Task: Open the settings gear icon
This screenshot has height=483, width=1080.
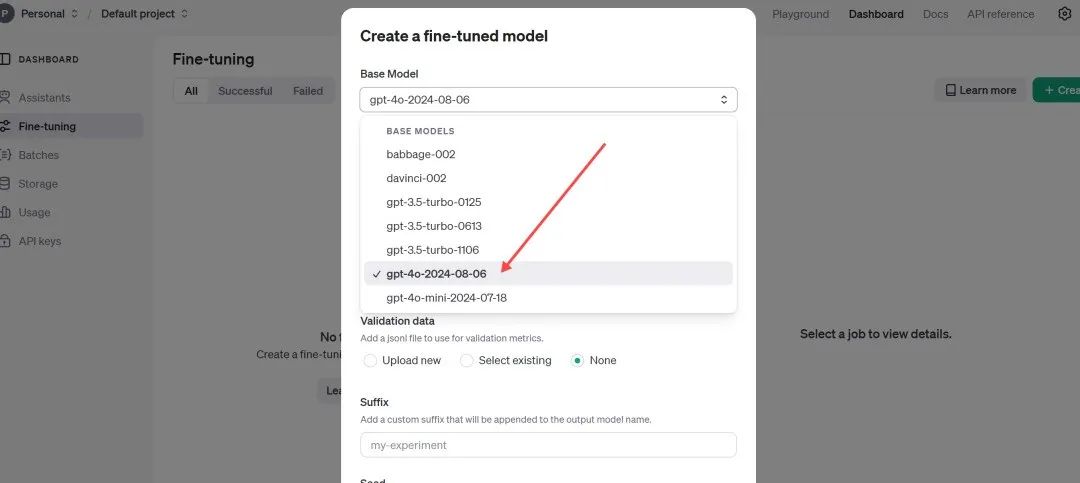Action: point(1064,14)
